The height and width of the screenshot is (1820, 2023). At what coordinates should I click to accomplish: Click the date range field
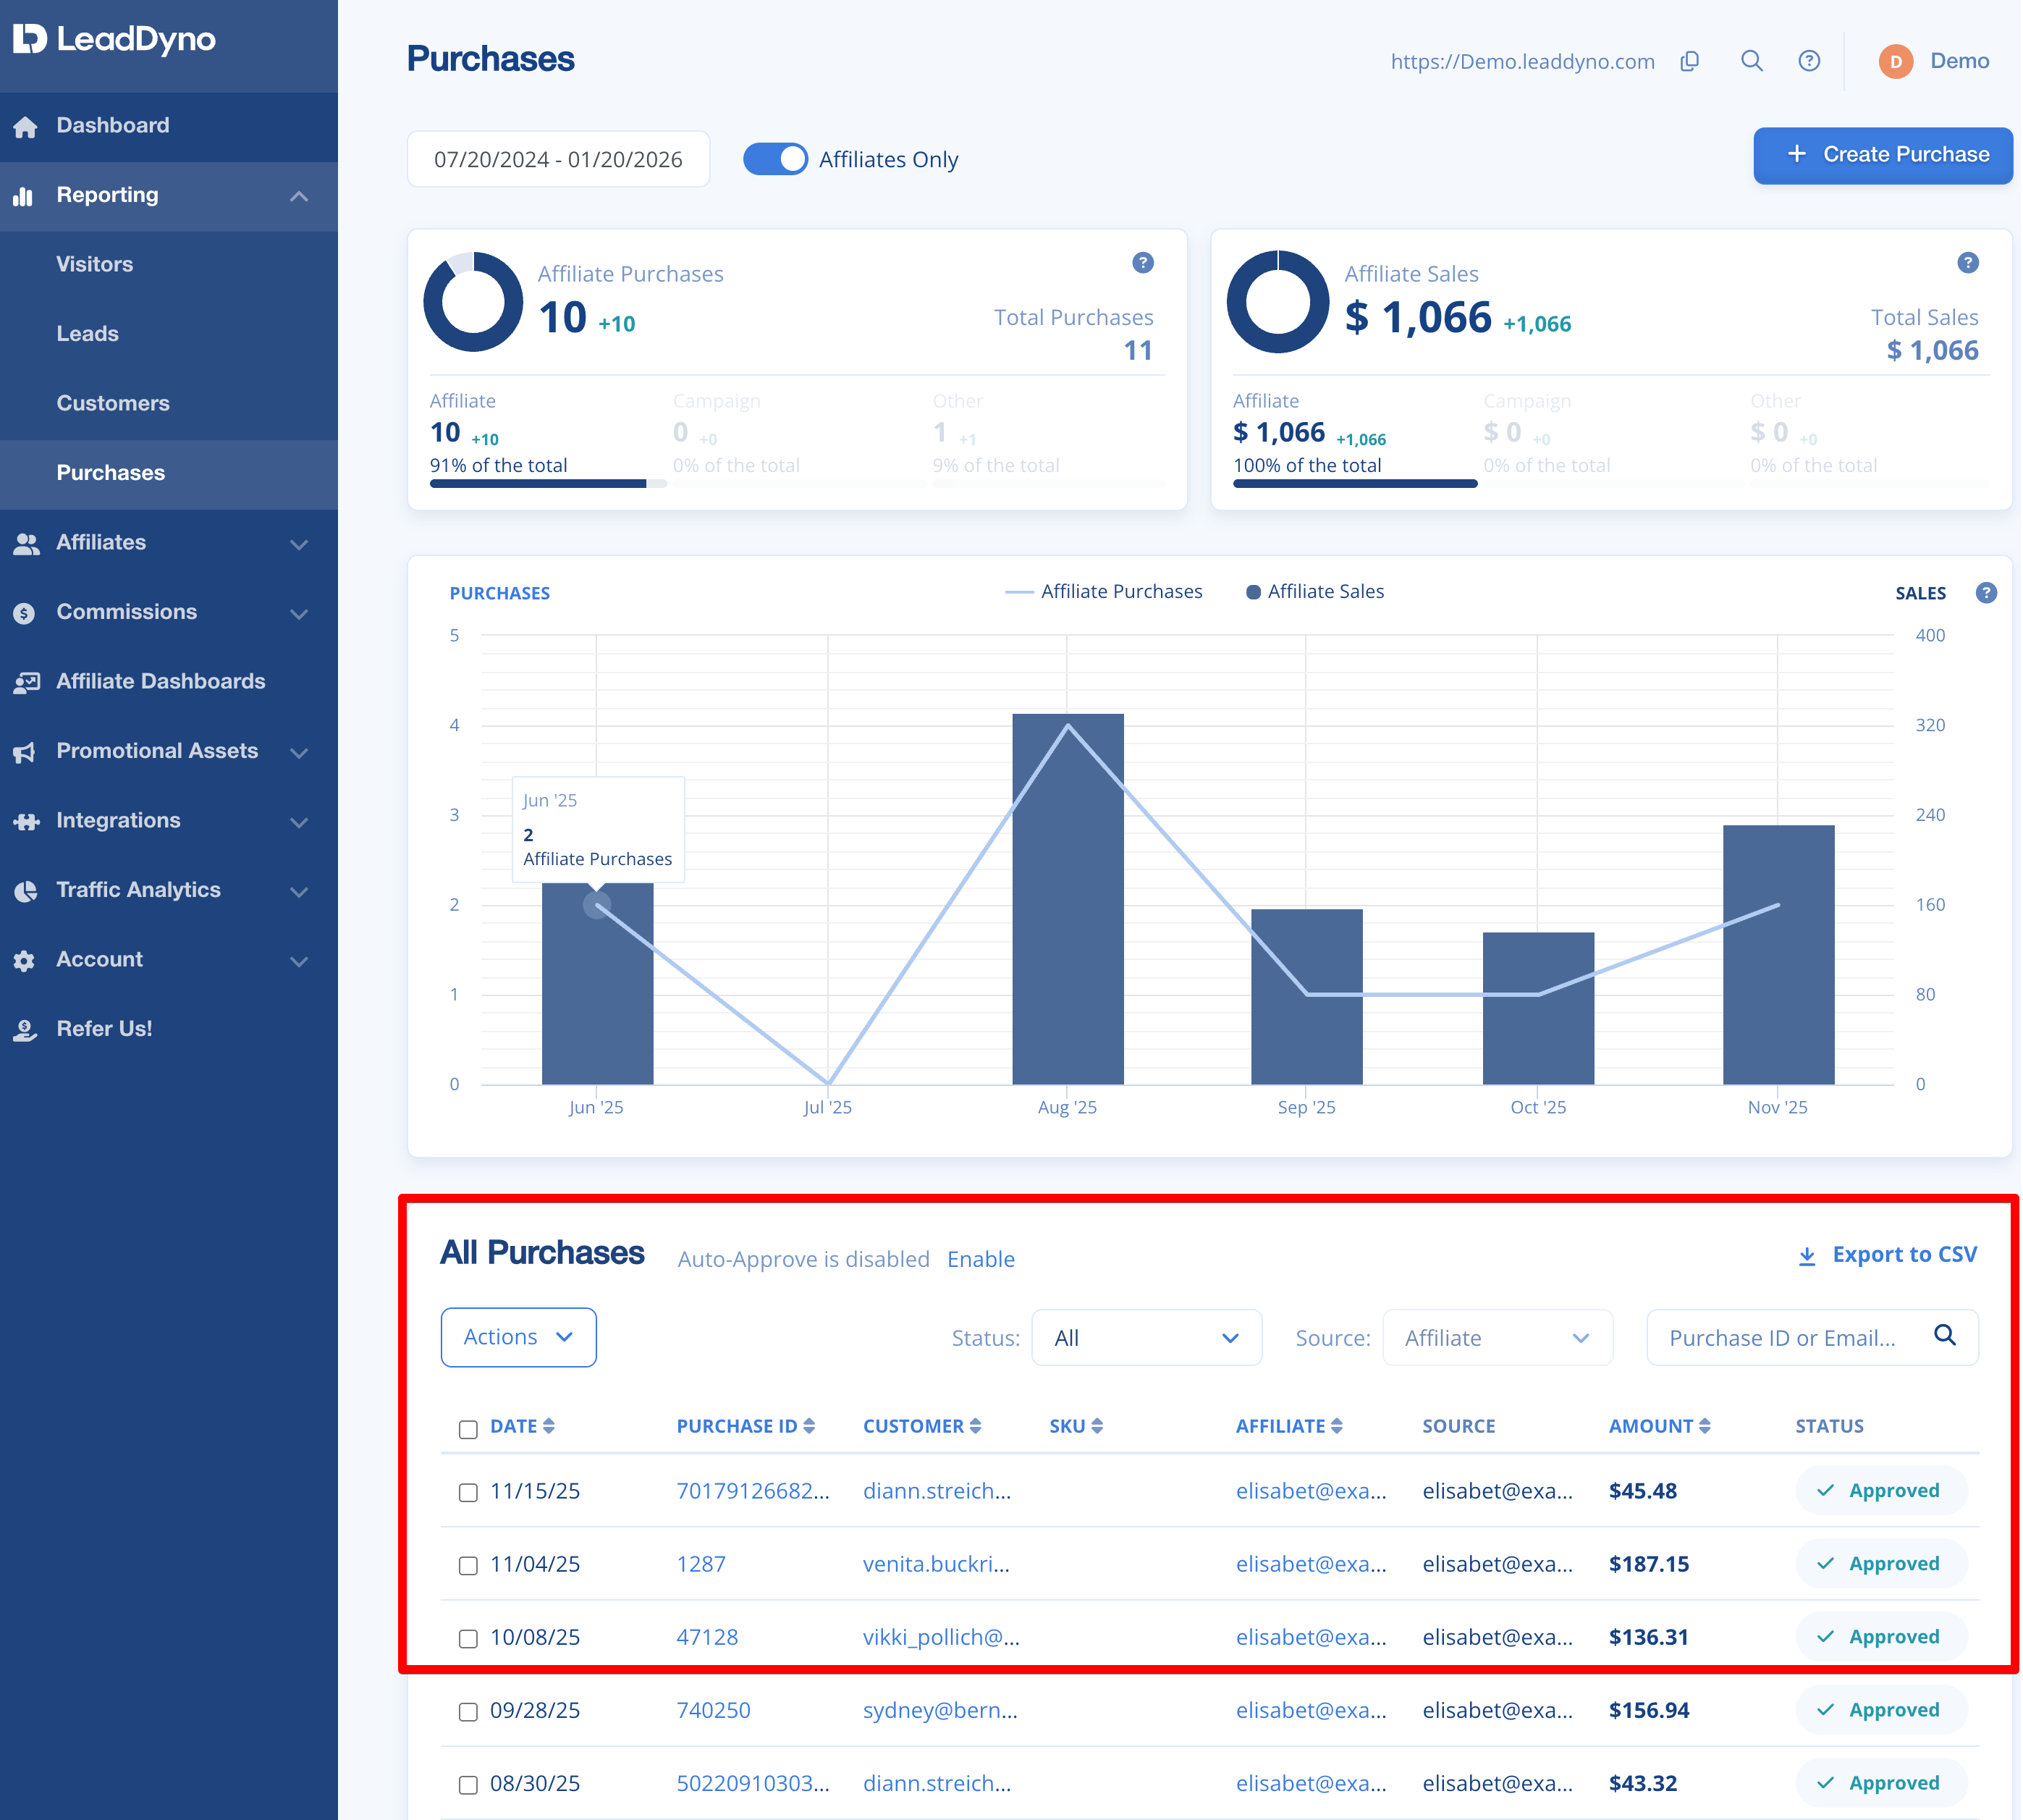coord(558,159)
